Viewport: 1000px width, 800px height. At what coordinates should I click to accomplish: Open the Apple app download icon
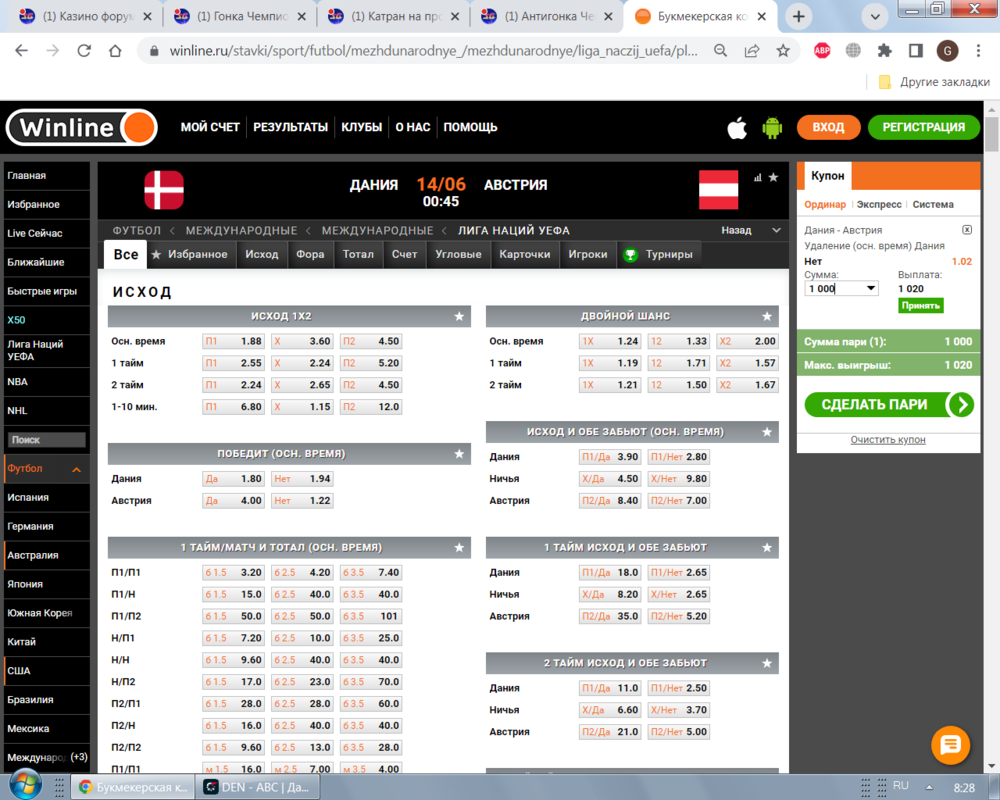(x=737, y=128)
